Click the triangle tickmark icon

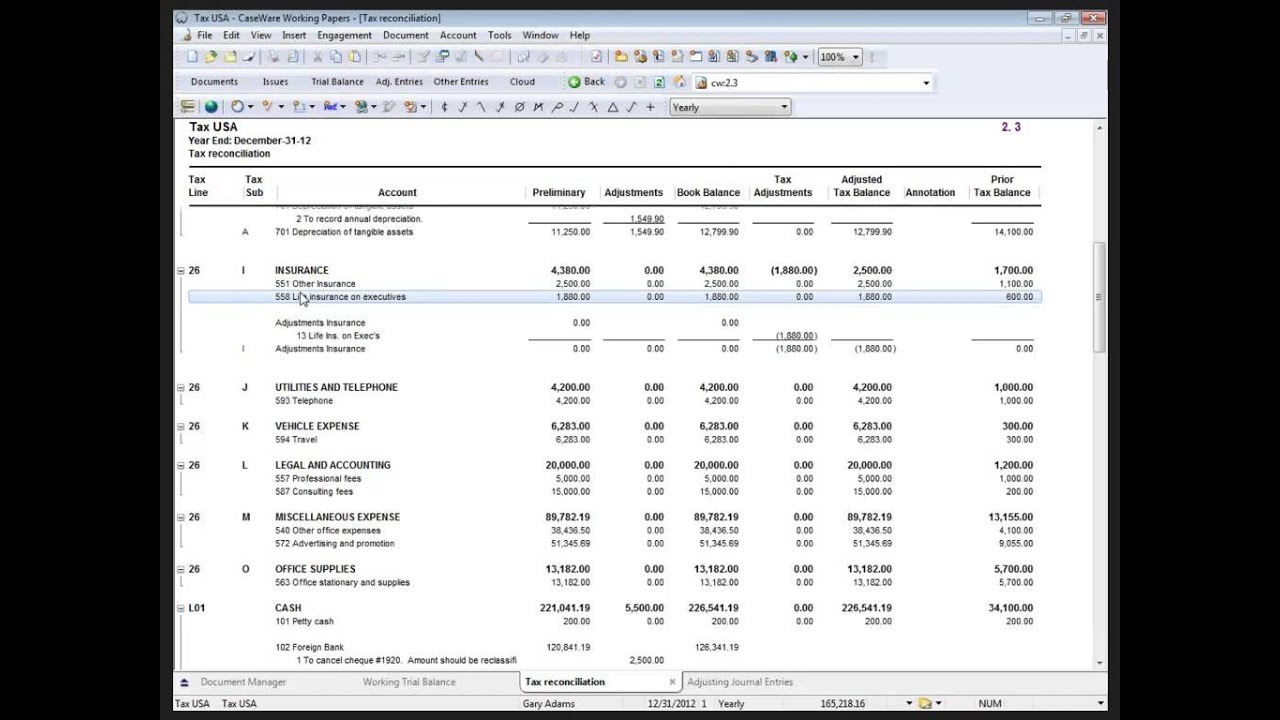(613, 107)
